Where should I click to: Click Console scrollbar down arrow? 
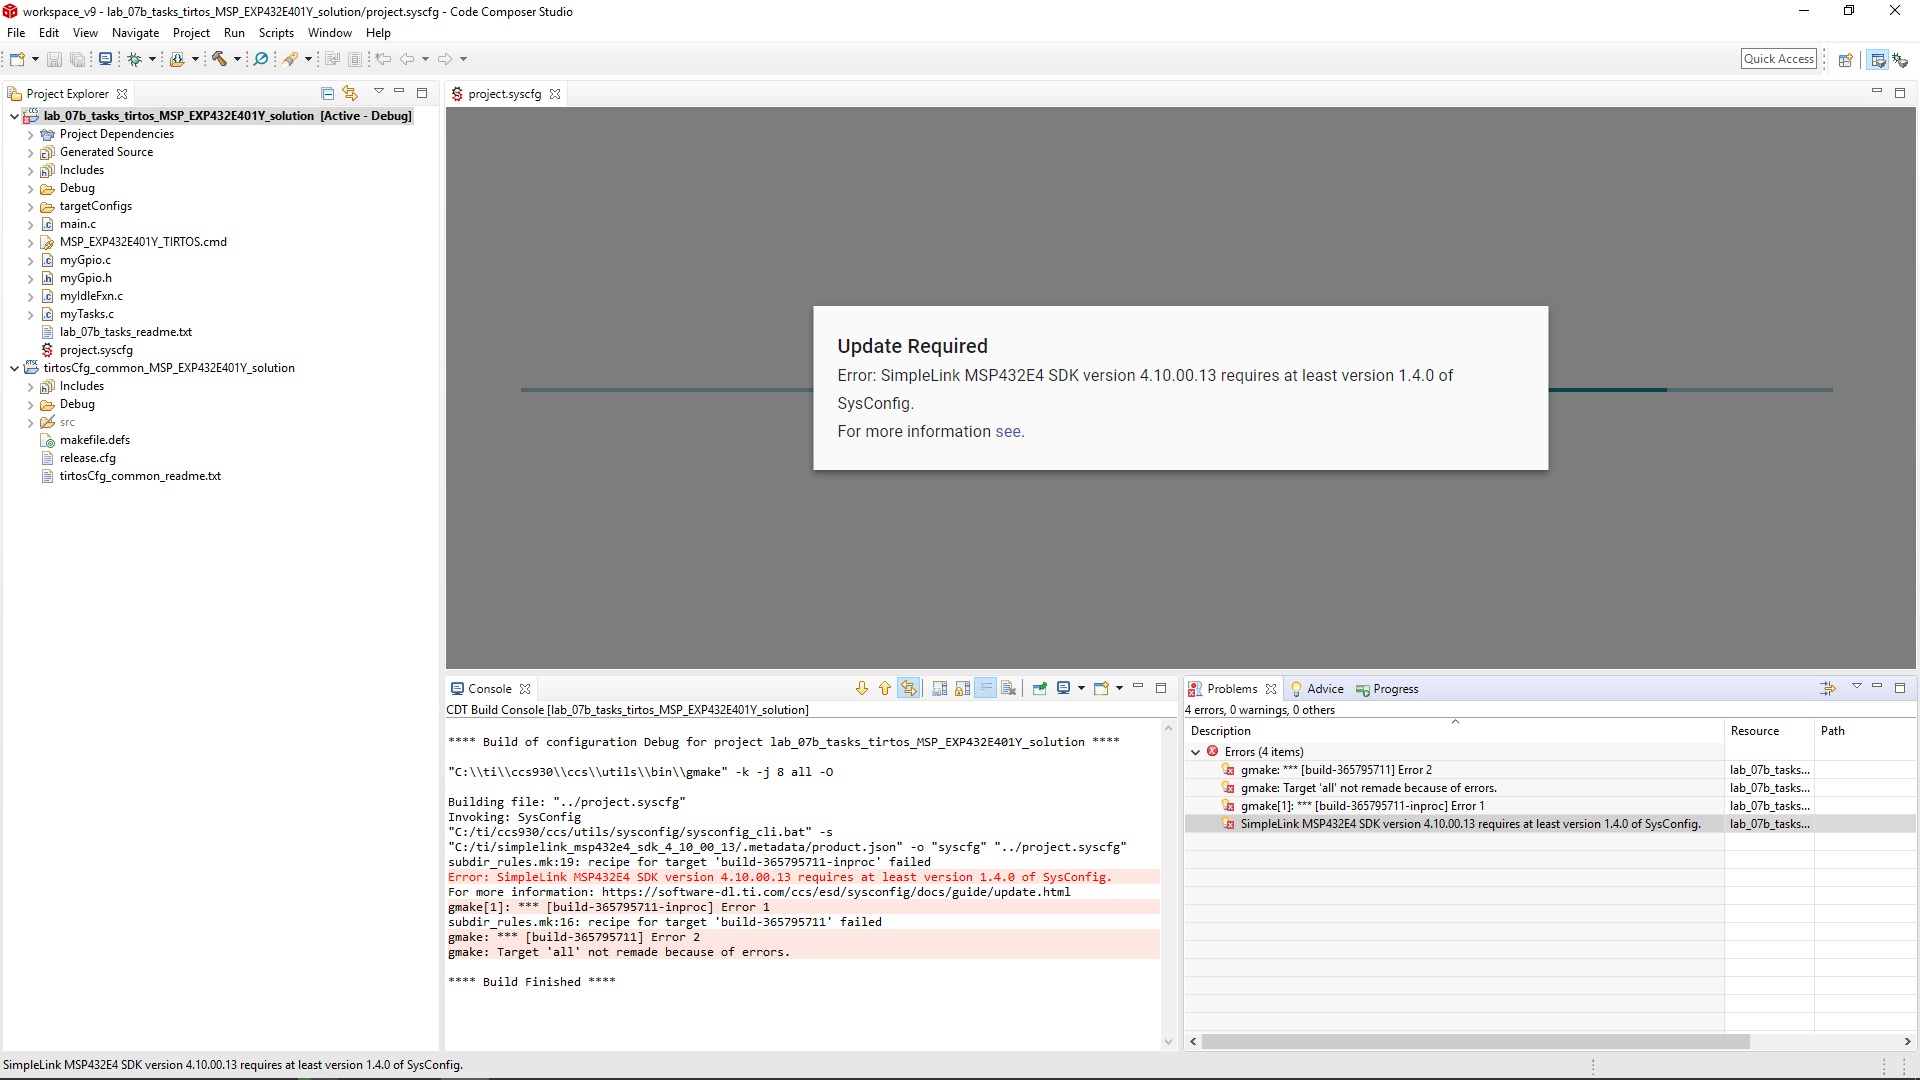click(1168, 1042)
